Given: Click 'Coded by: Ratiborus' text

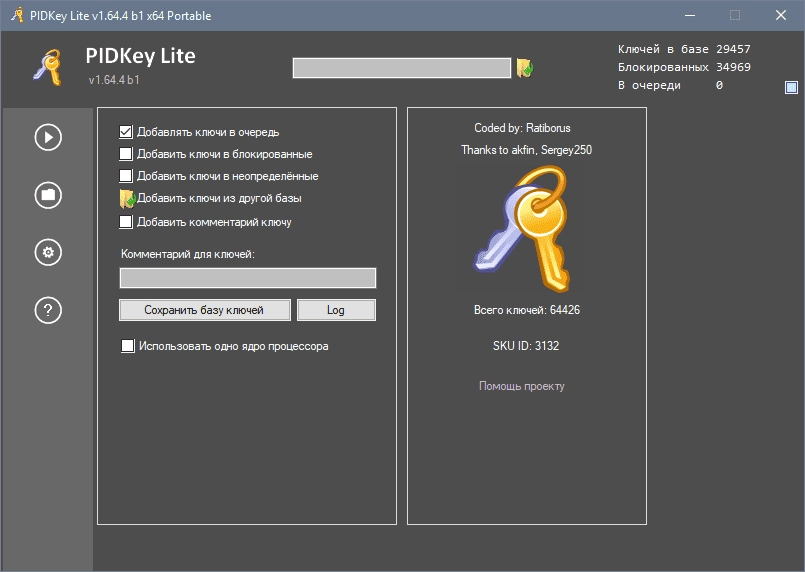Looking at the screenshot, I should point(523,128).
